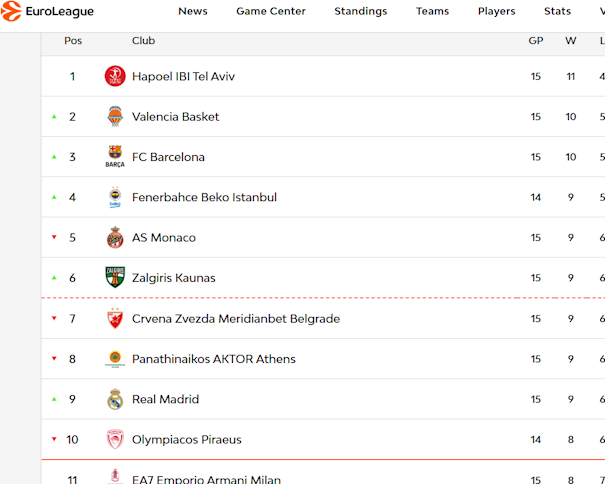This screenshot has width=605, height=484.
Task: Click the FC Barcelona crest icon
Action: click(115, 157)
